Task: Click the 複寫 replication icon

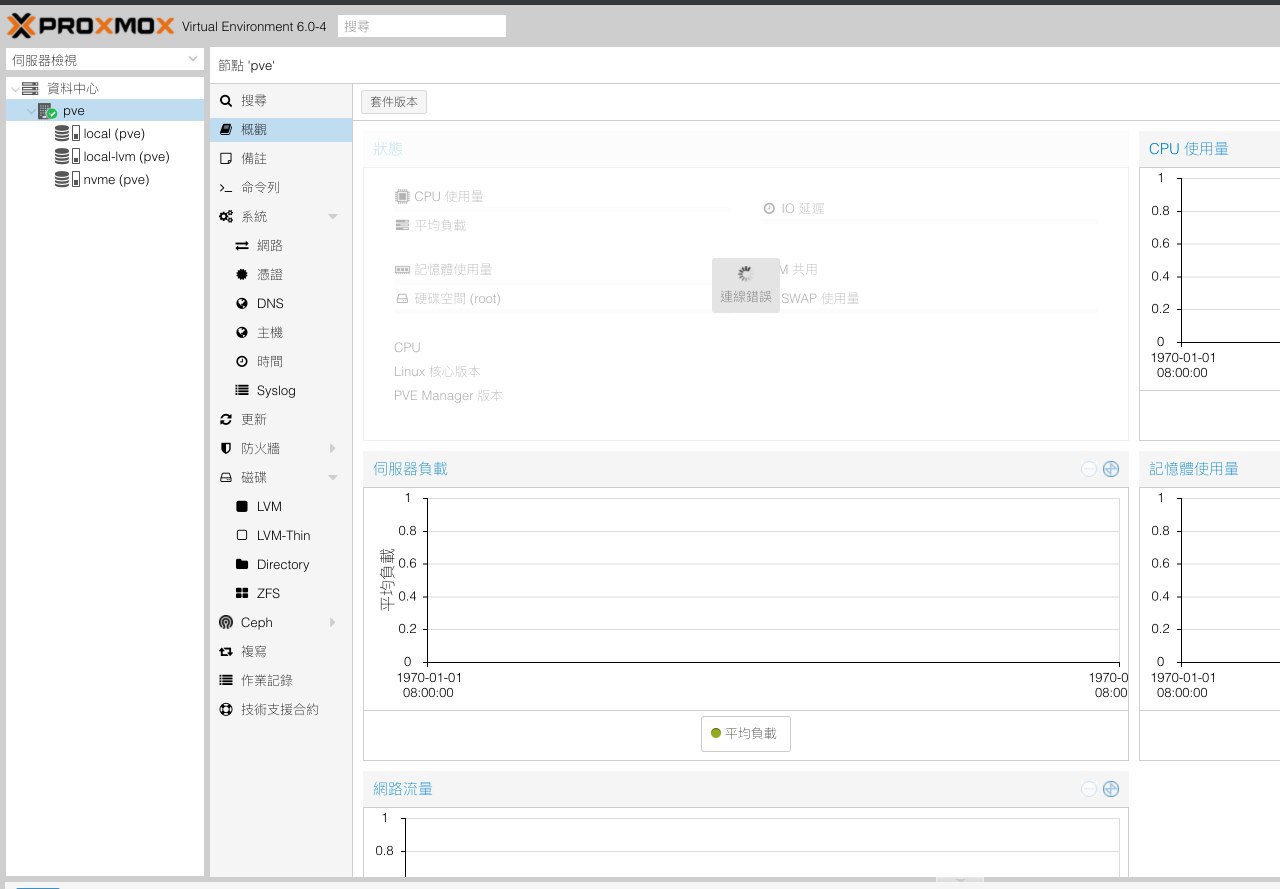Action: 226,652
